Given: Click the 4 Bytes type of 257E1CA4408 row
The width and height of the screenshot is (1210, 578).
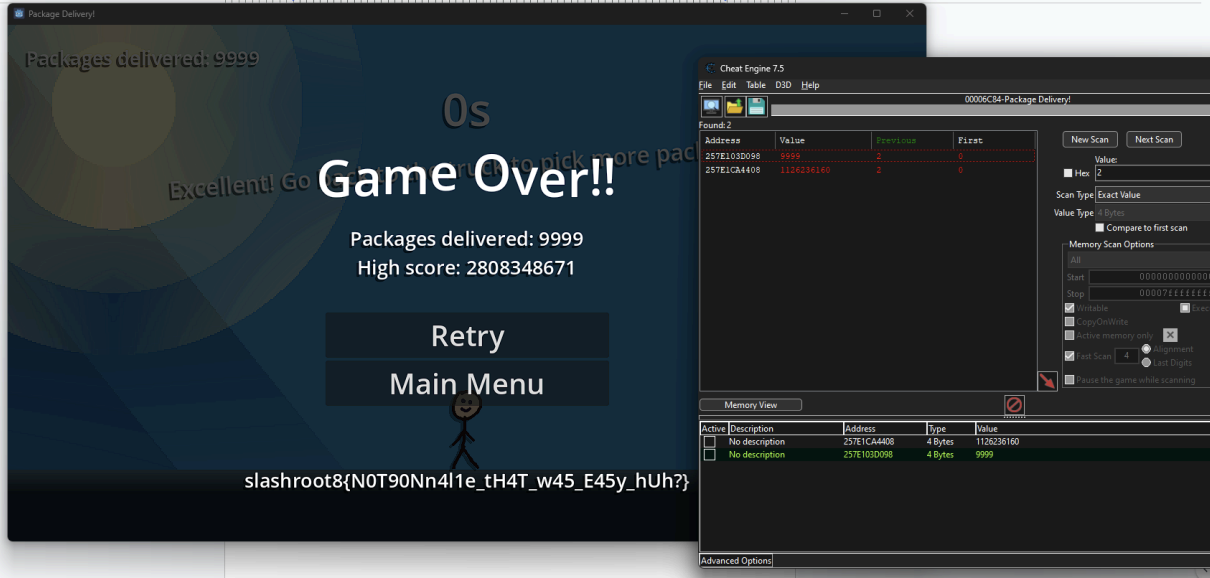Looking at the screenshot, I should click(941, 442).
